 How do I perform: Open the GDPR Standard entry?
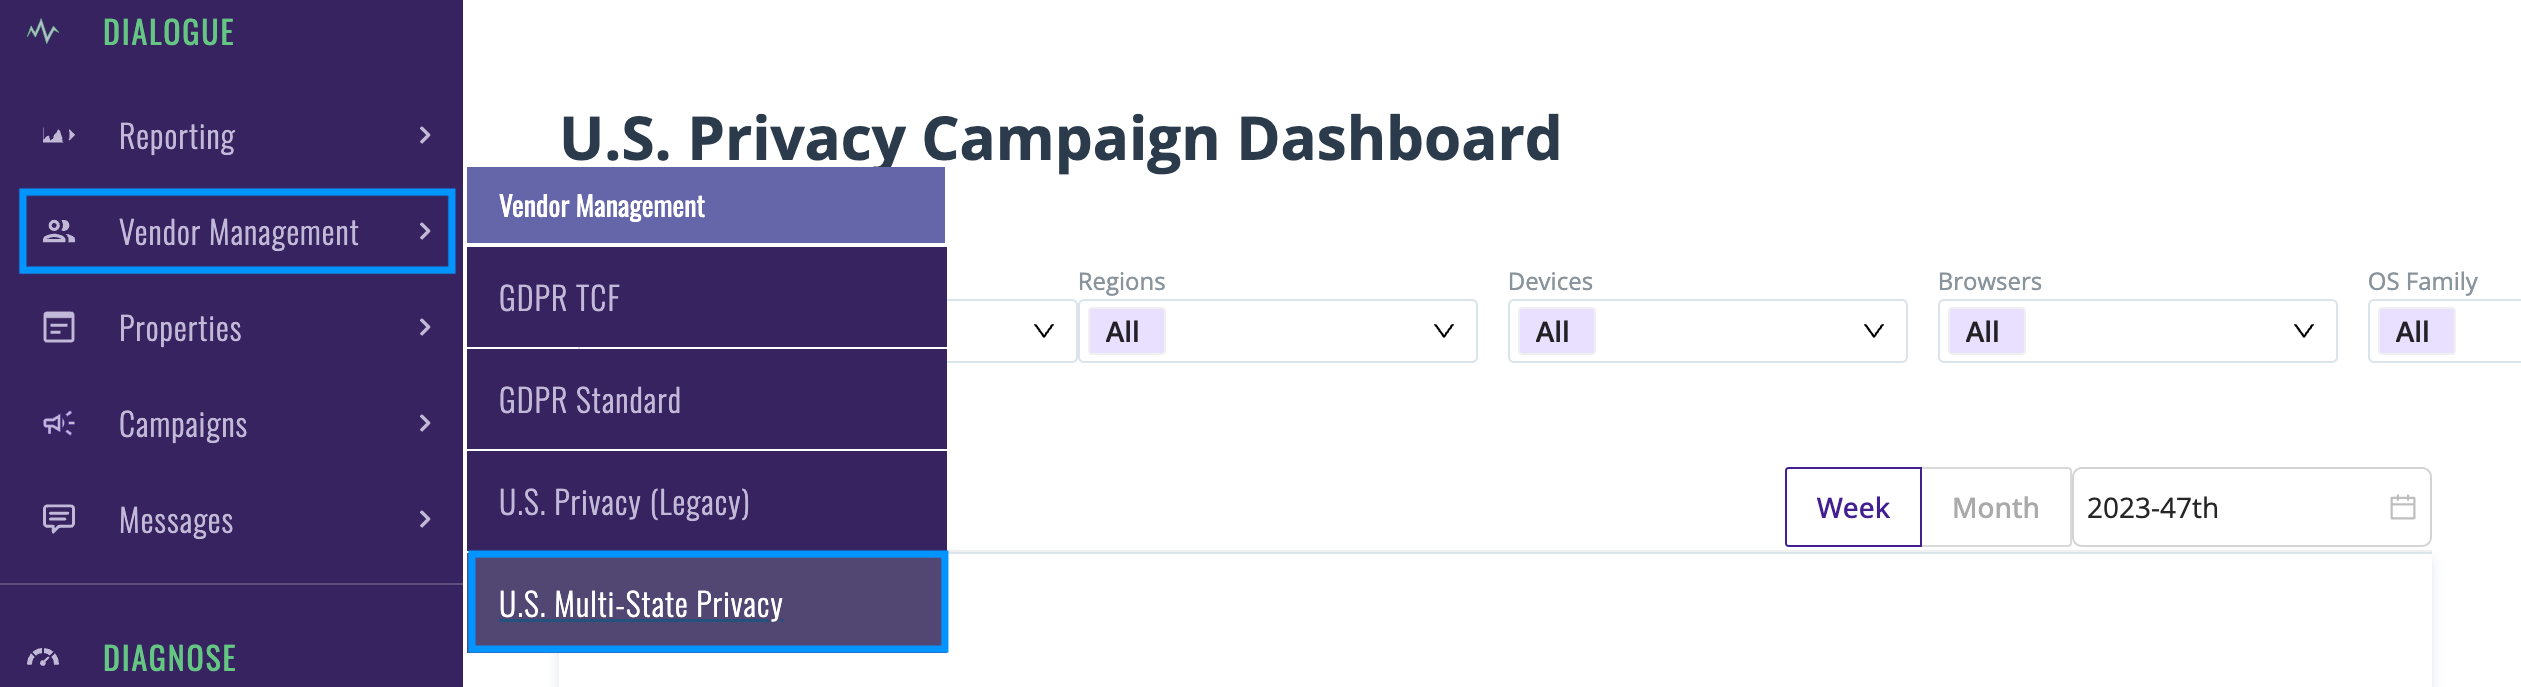tap(706, 400)
